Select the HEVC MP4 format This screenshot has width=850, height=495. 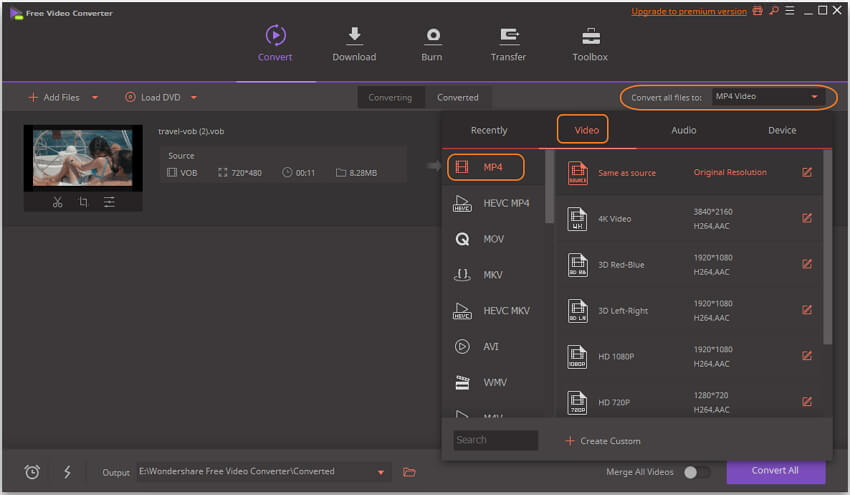point(493,203)
